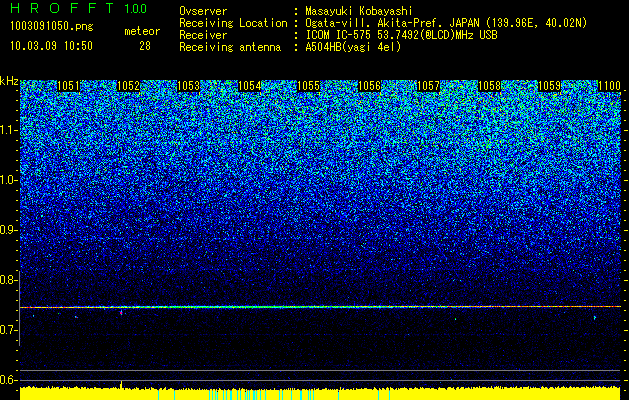Click the yellow signal spike near 1052

[121, 384]
